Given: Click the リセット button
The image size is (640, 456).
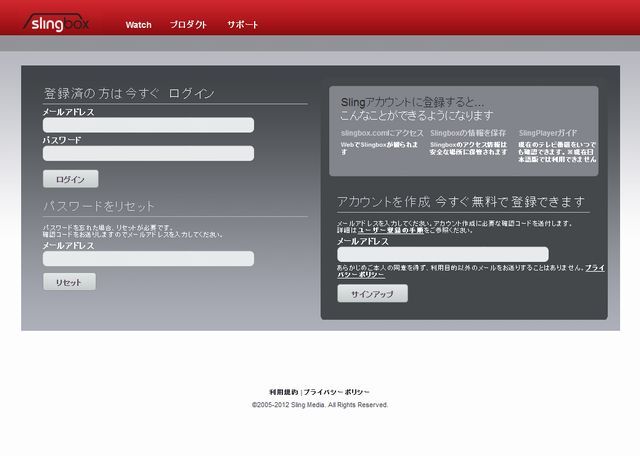Looking at the screenshot, I should pos(69,282).
